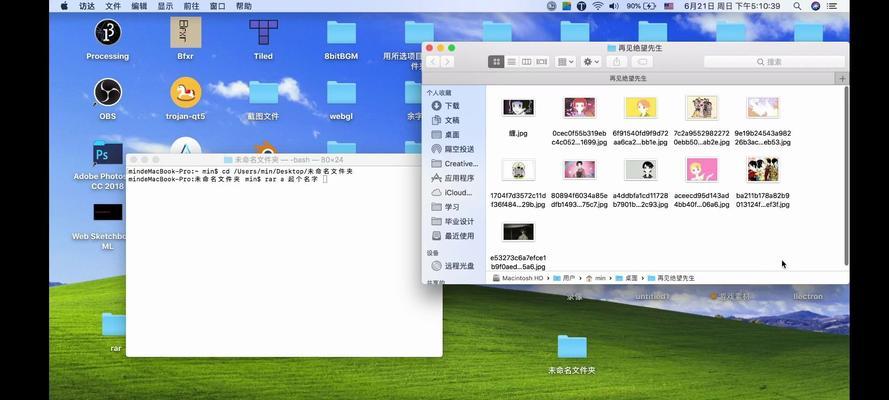Open the 帮助 menu
889x400 pixels.
pyautogui.click(x=243, y=6)
